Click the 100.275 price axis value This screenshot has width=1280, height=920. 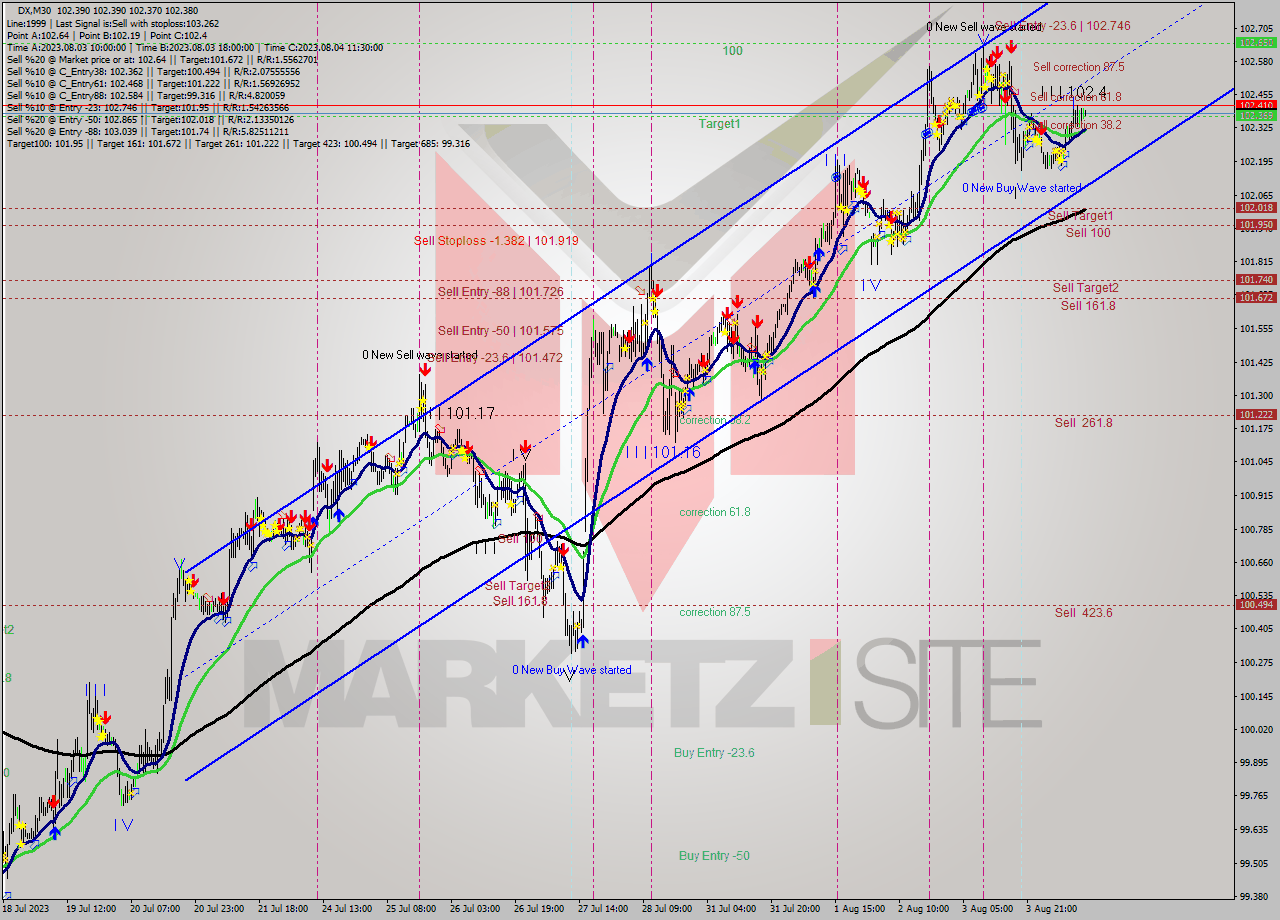(1257, 663)
